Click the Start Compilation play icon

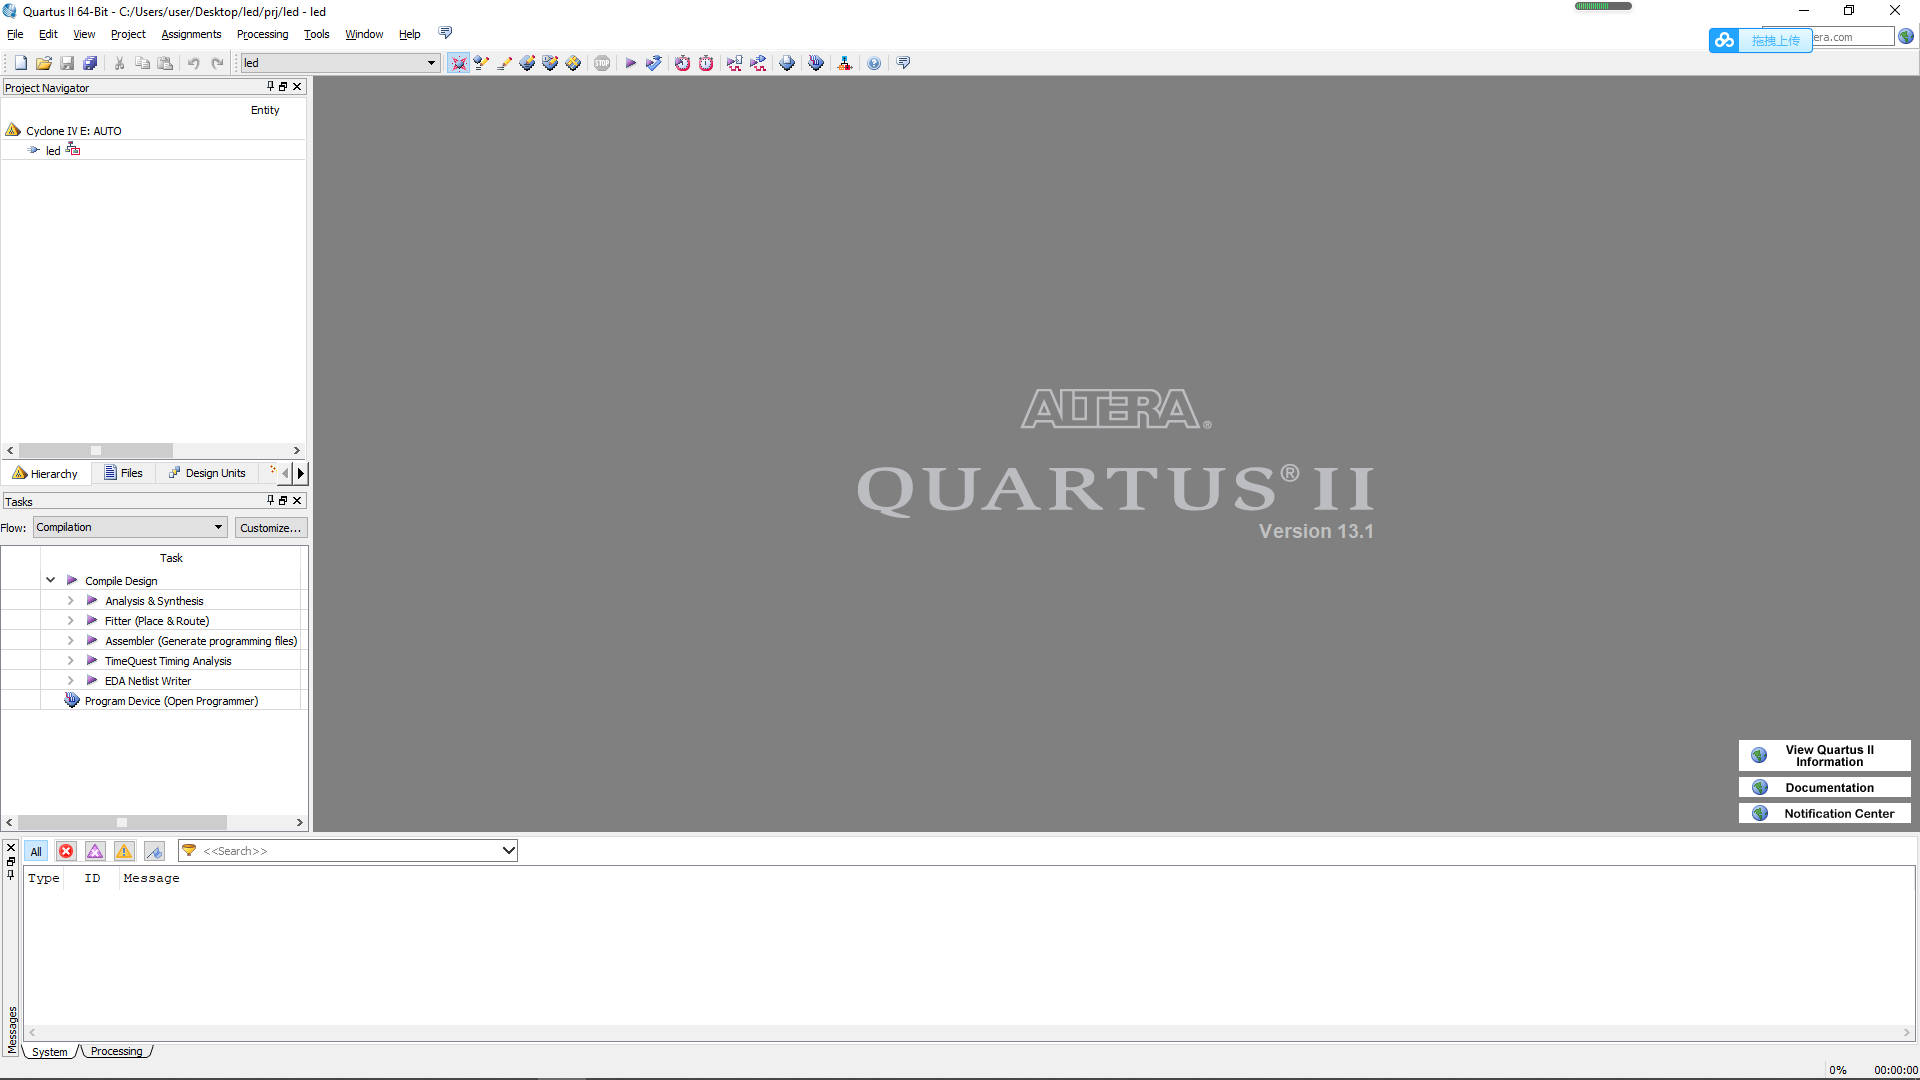(630, 63)
